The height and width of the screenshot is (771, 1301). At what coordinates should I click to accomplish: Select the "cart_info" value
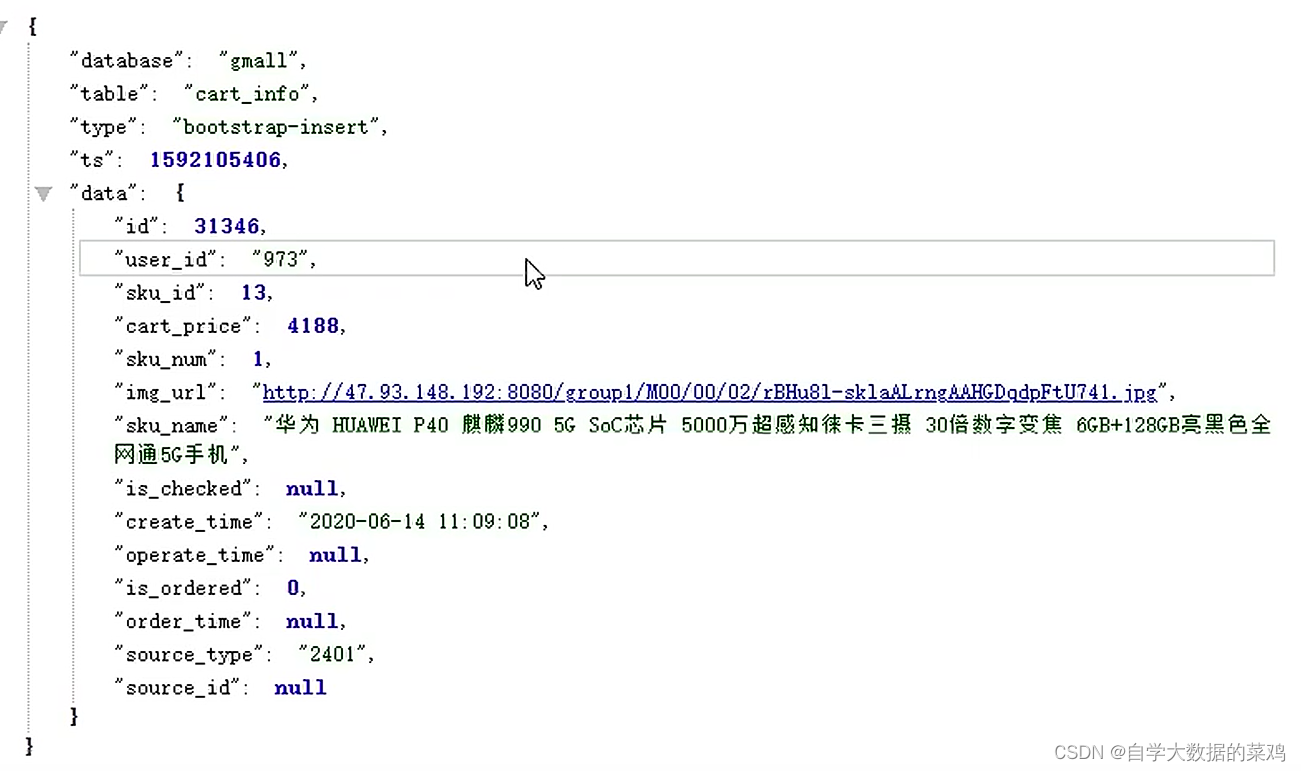pos(246,94)
